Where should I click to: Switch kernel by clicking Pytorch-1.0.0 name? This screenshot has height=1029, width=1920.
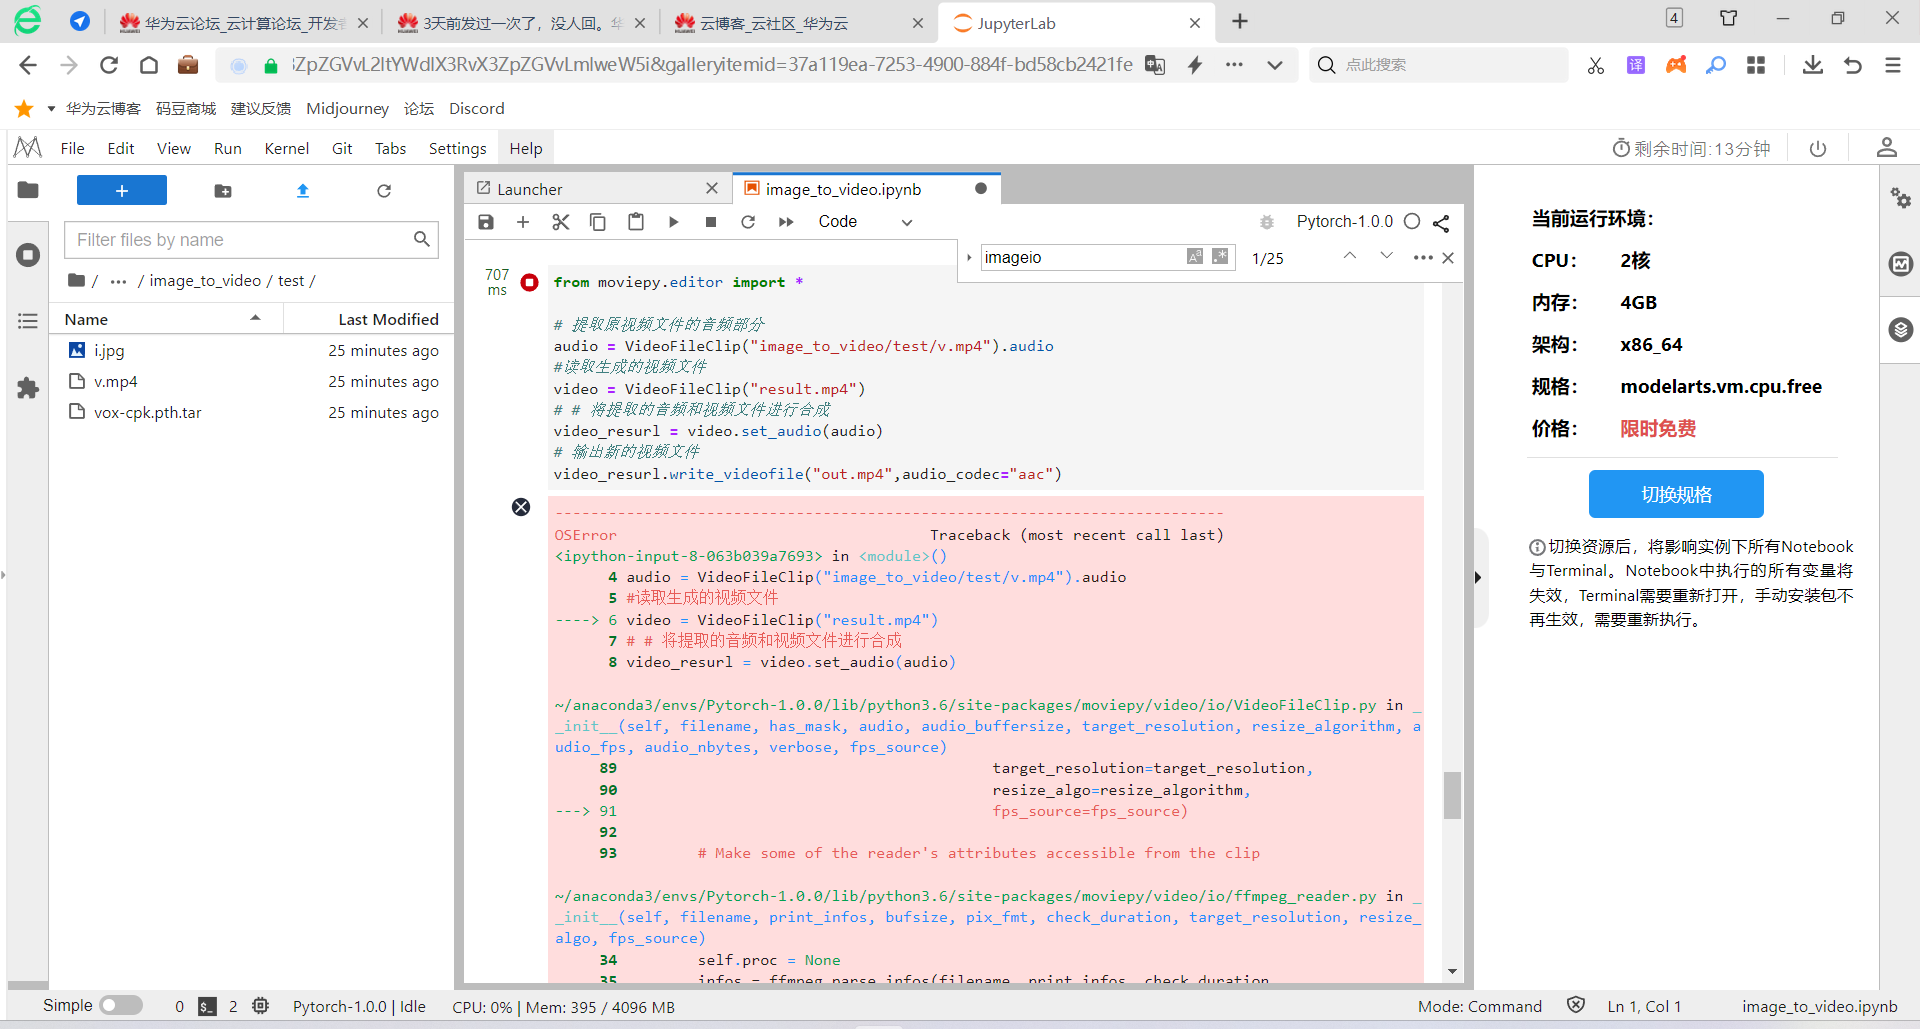1344,222
